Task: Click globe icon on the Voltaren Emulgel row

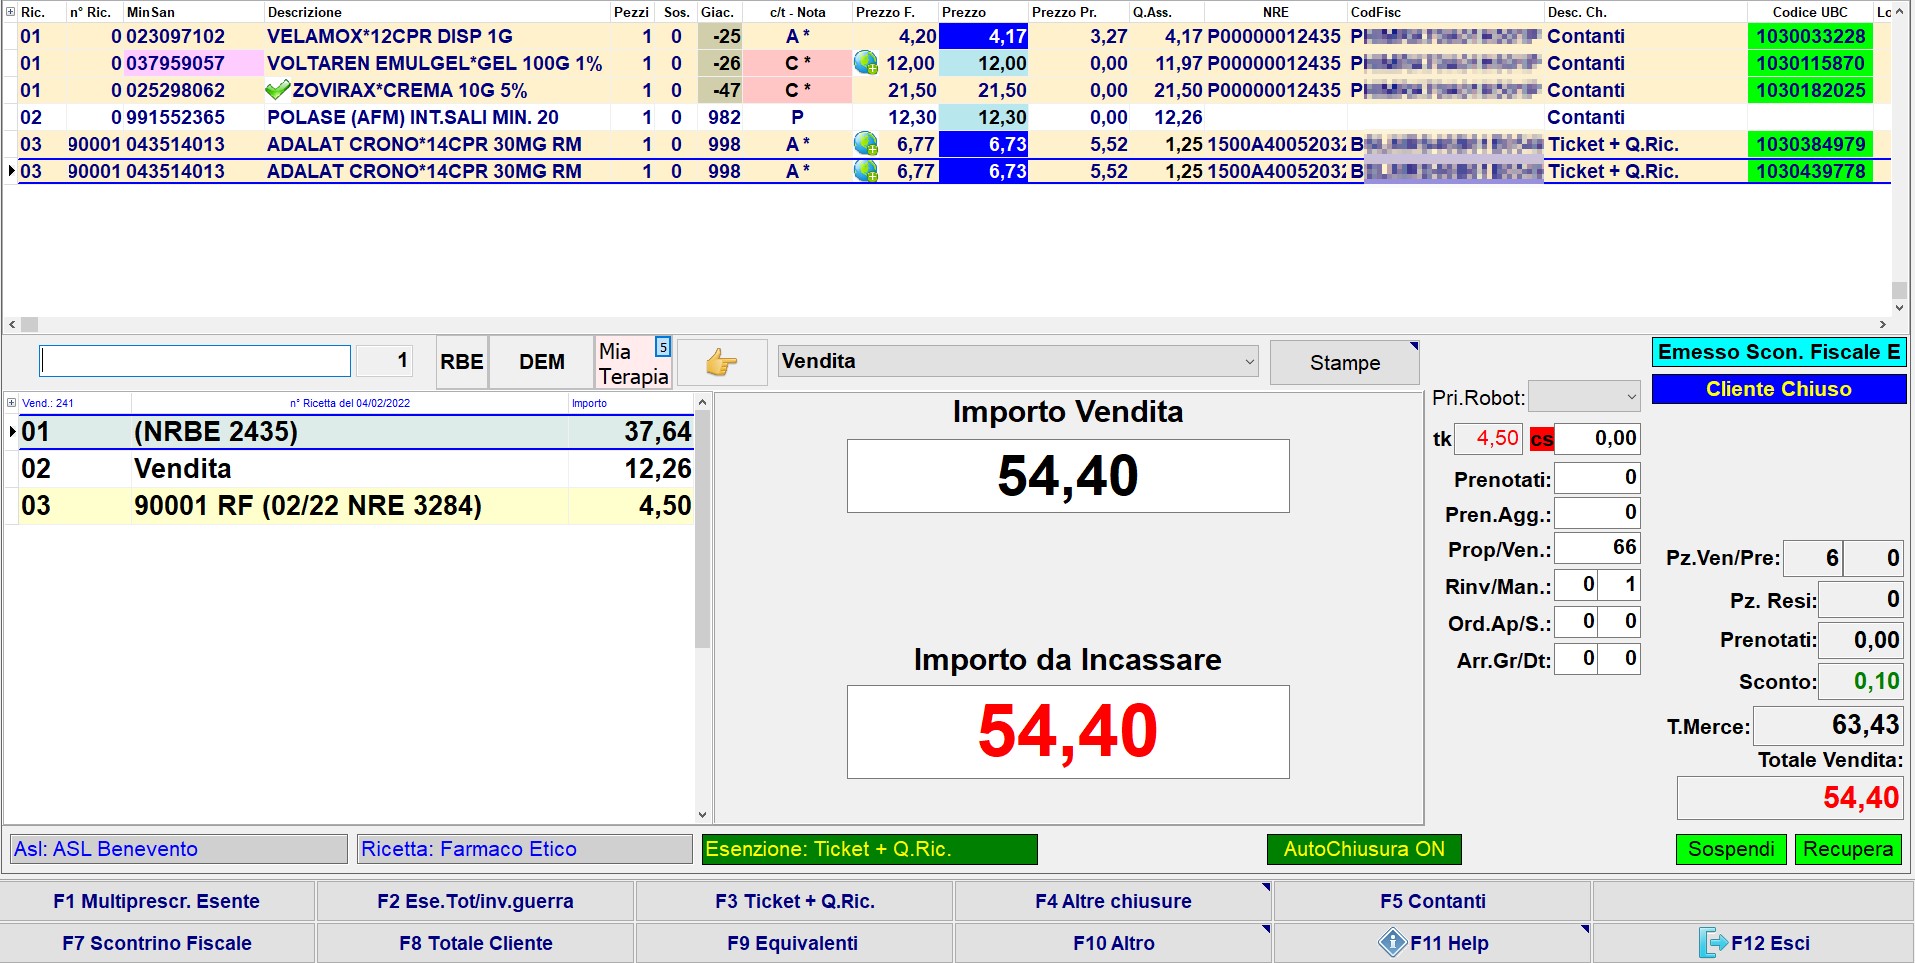Action: coord(866,63)
